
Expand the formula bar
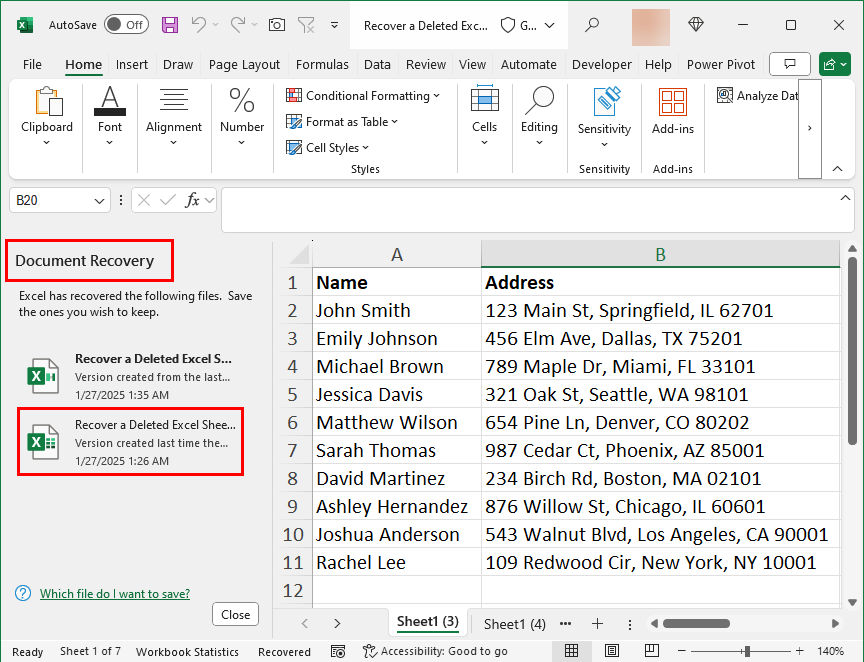click(845, 197)
